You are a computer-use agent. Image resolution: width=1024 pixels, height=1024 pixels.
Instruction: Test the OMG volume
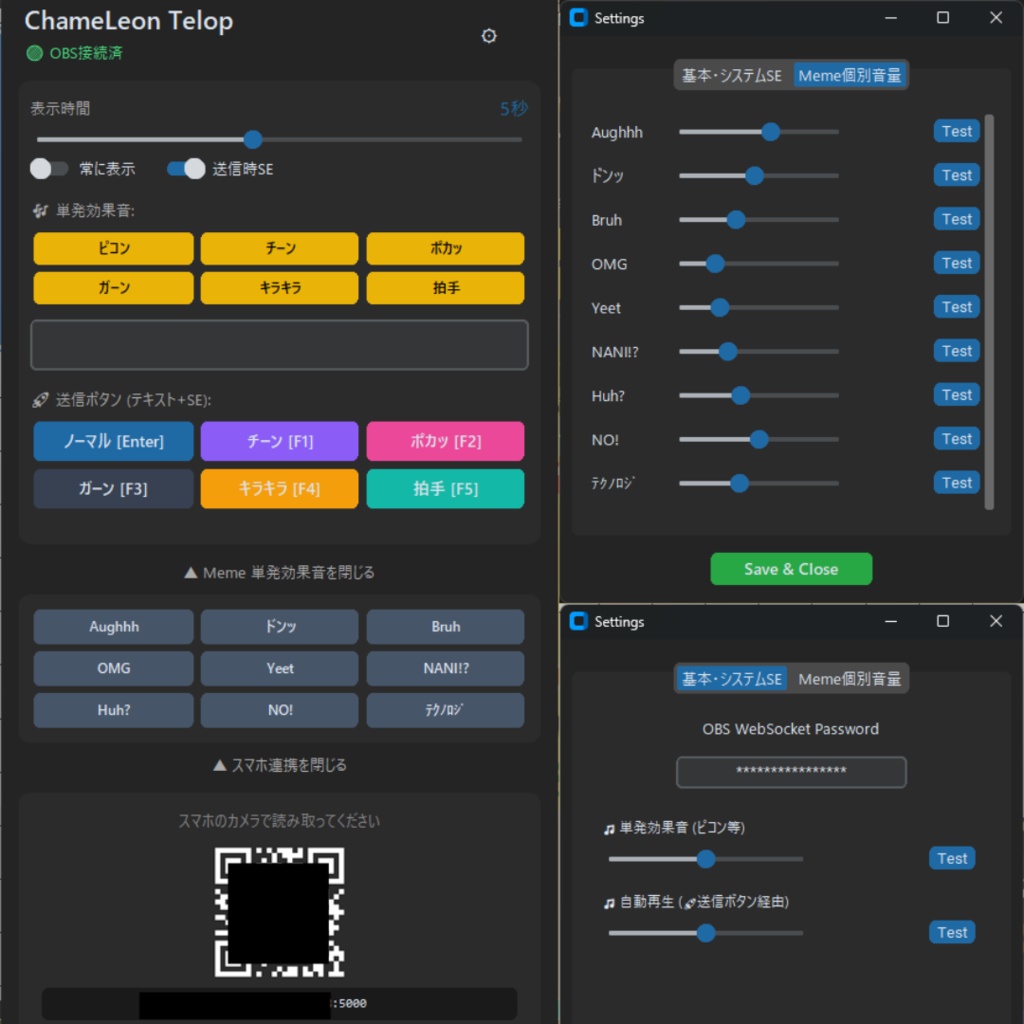[956, 263]
